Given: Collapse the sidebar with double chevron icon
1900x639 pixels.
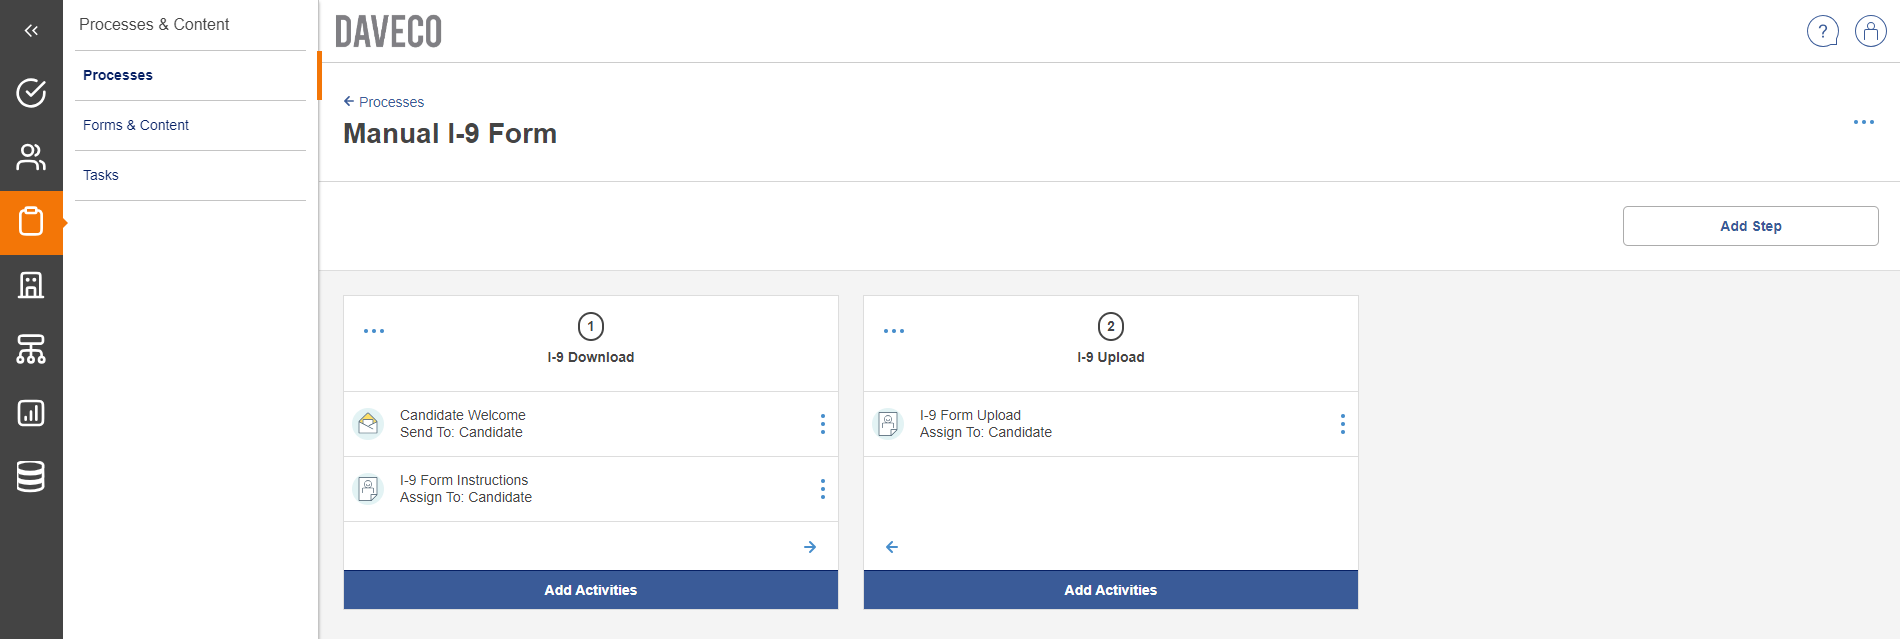Looking at the screenshot, I should coord(31,31).
